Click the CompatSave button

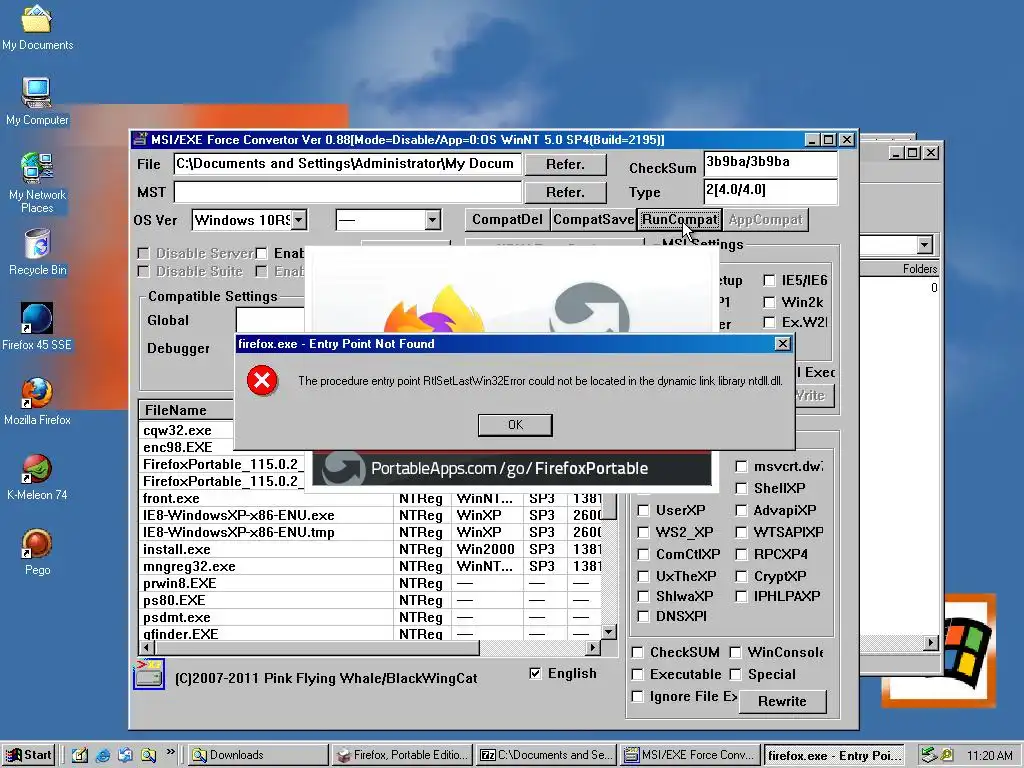(x=593, y=220)
